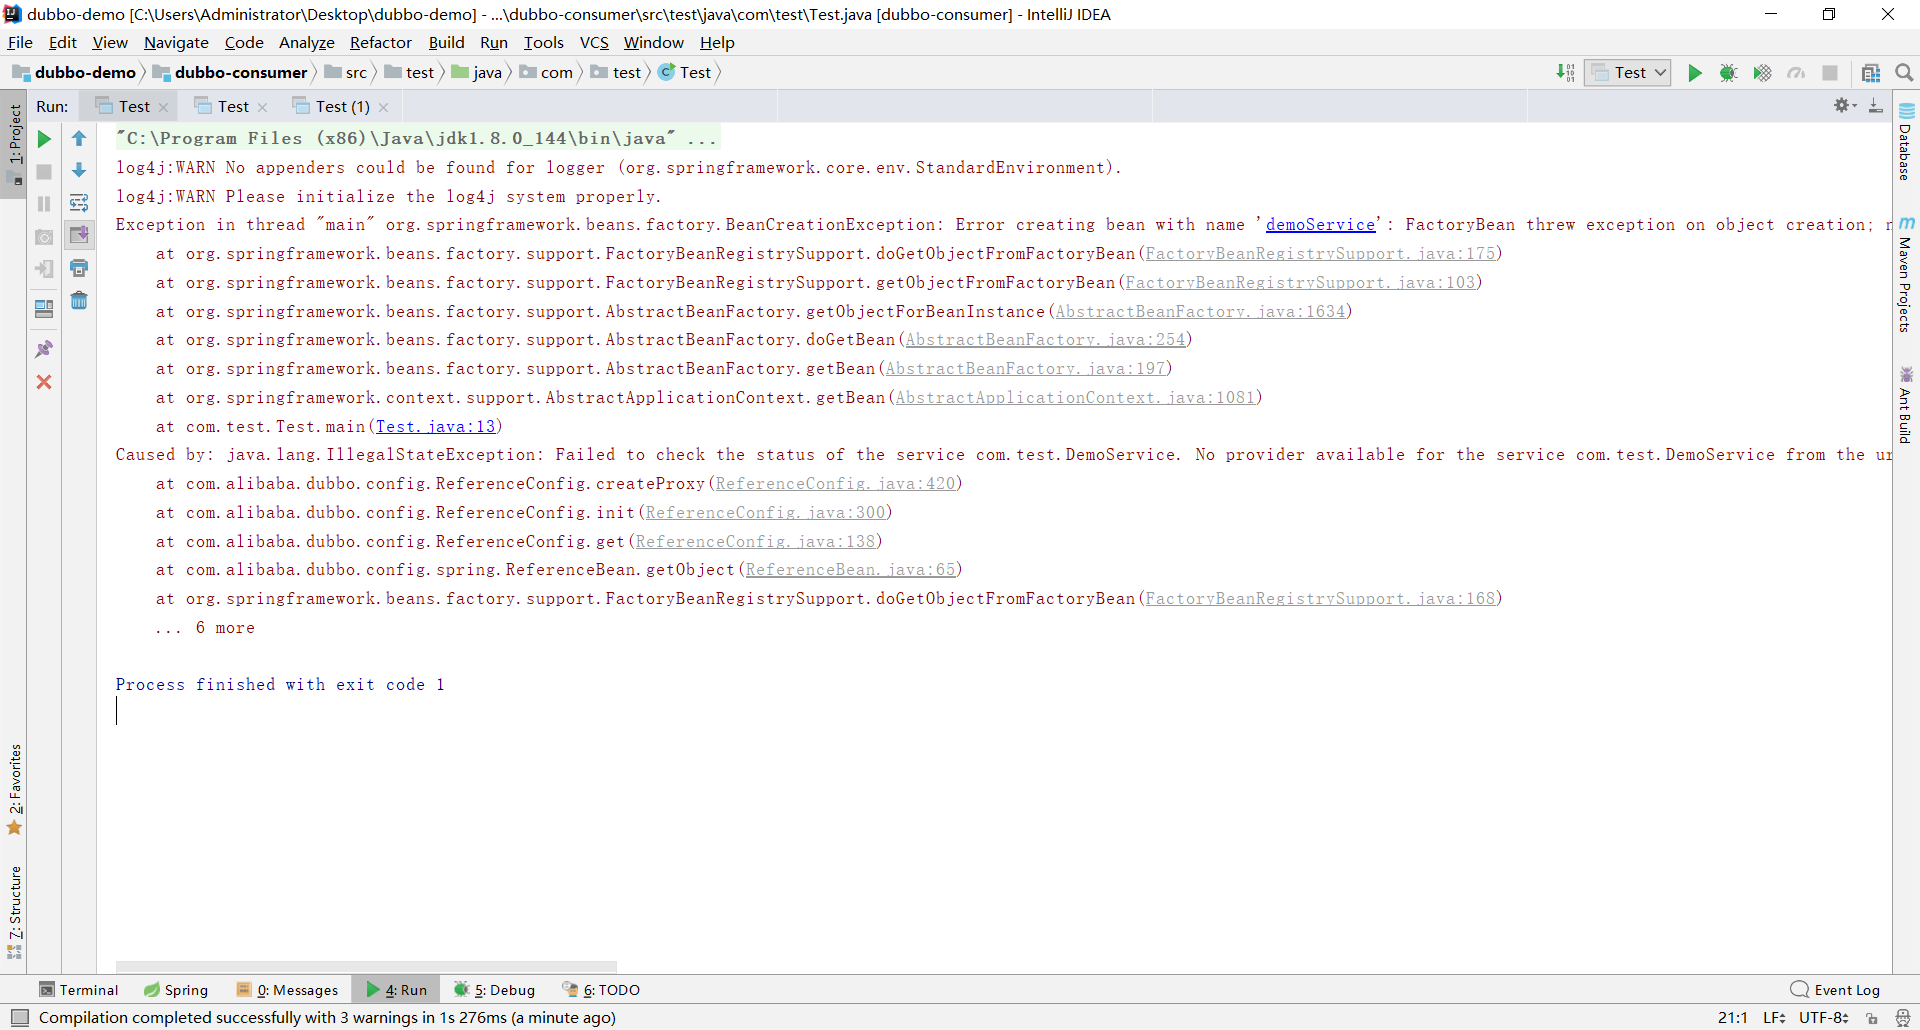Image resolution: width=1920 pixels, height=1030 pixels.
Task: Select the dubbo-demo breadcrumb in the navigation bar
Action: [x=74, y=72]
